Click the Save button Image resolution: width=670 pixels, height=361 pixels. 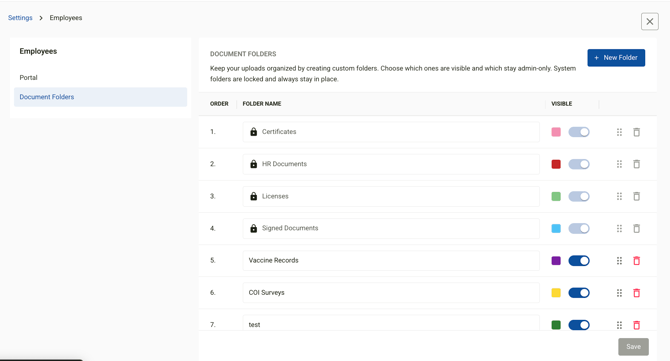click(633, 346)
